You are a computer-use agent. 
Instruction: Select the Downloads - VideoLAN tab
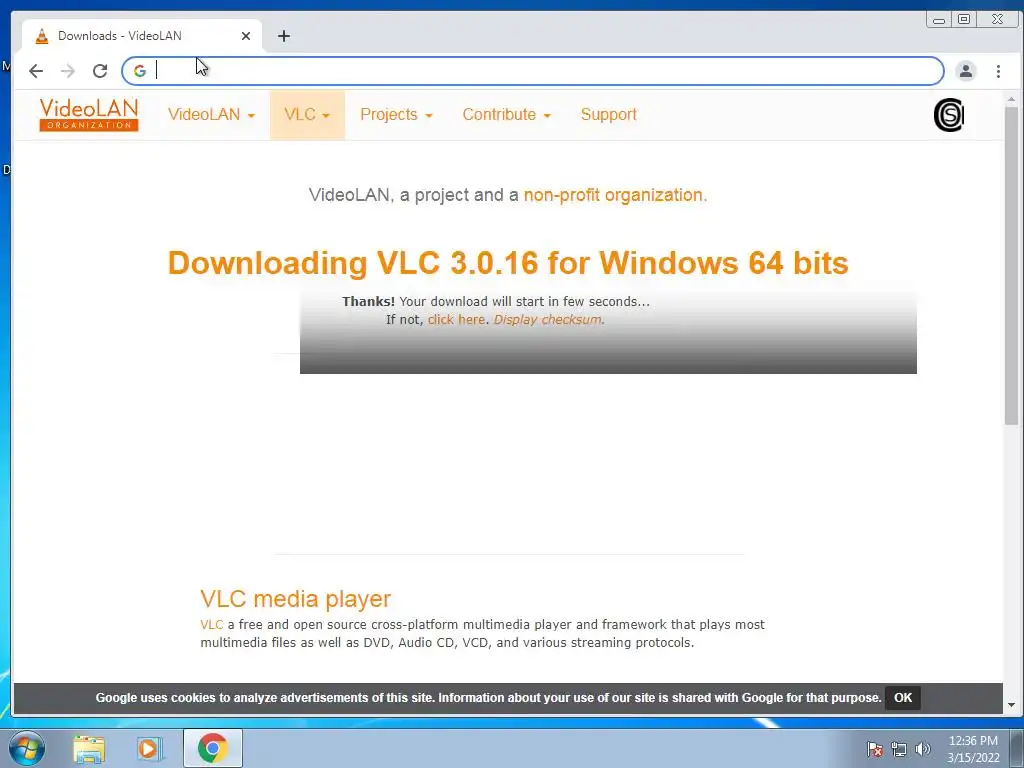[142, 36]
